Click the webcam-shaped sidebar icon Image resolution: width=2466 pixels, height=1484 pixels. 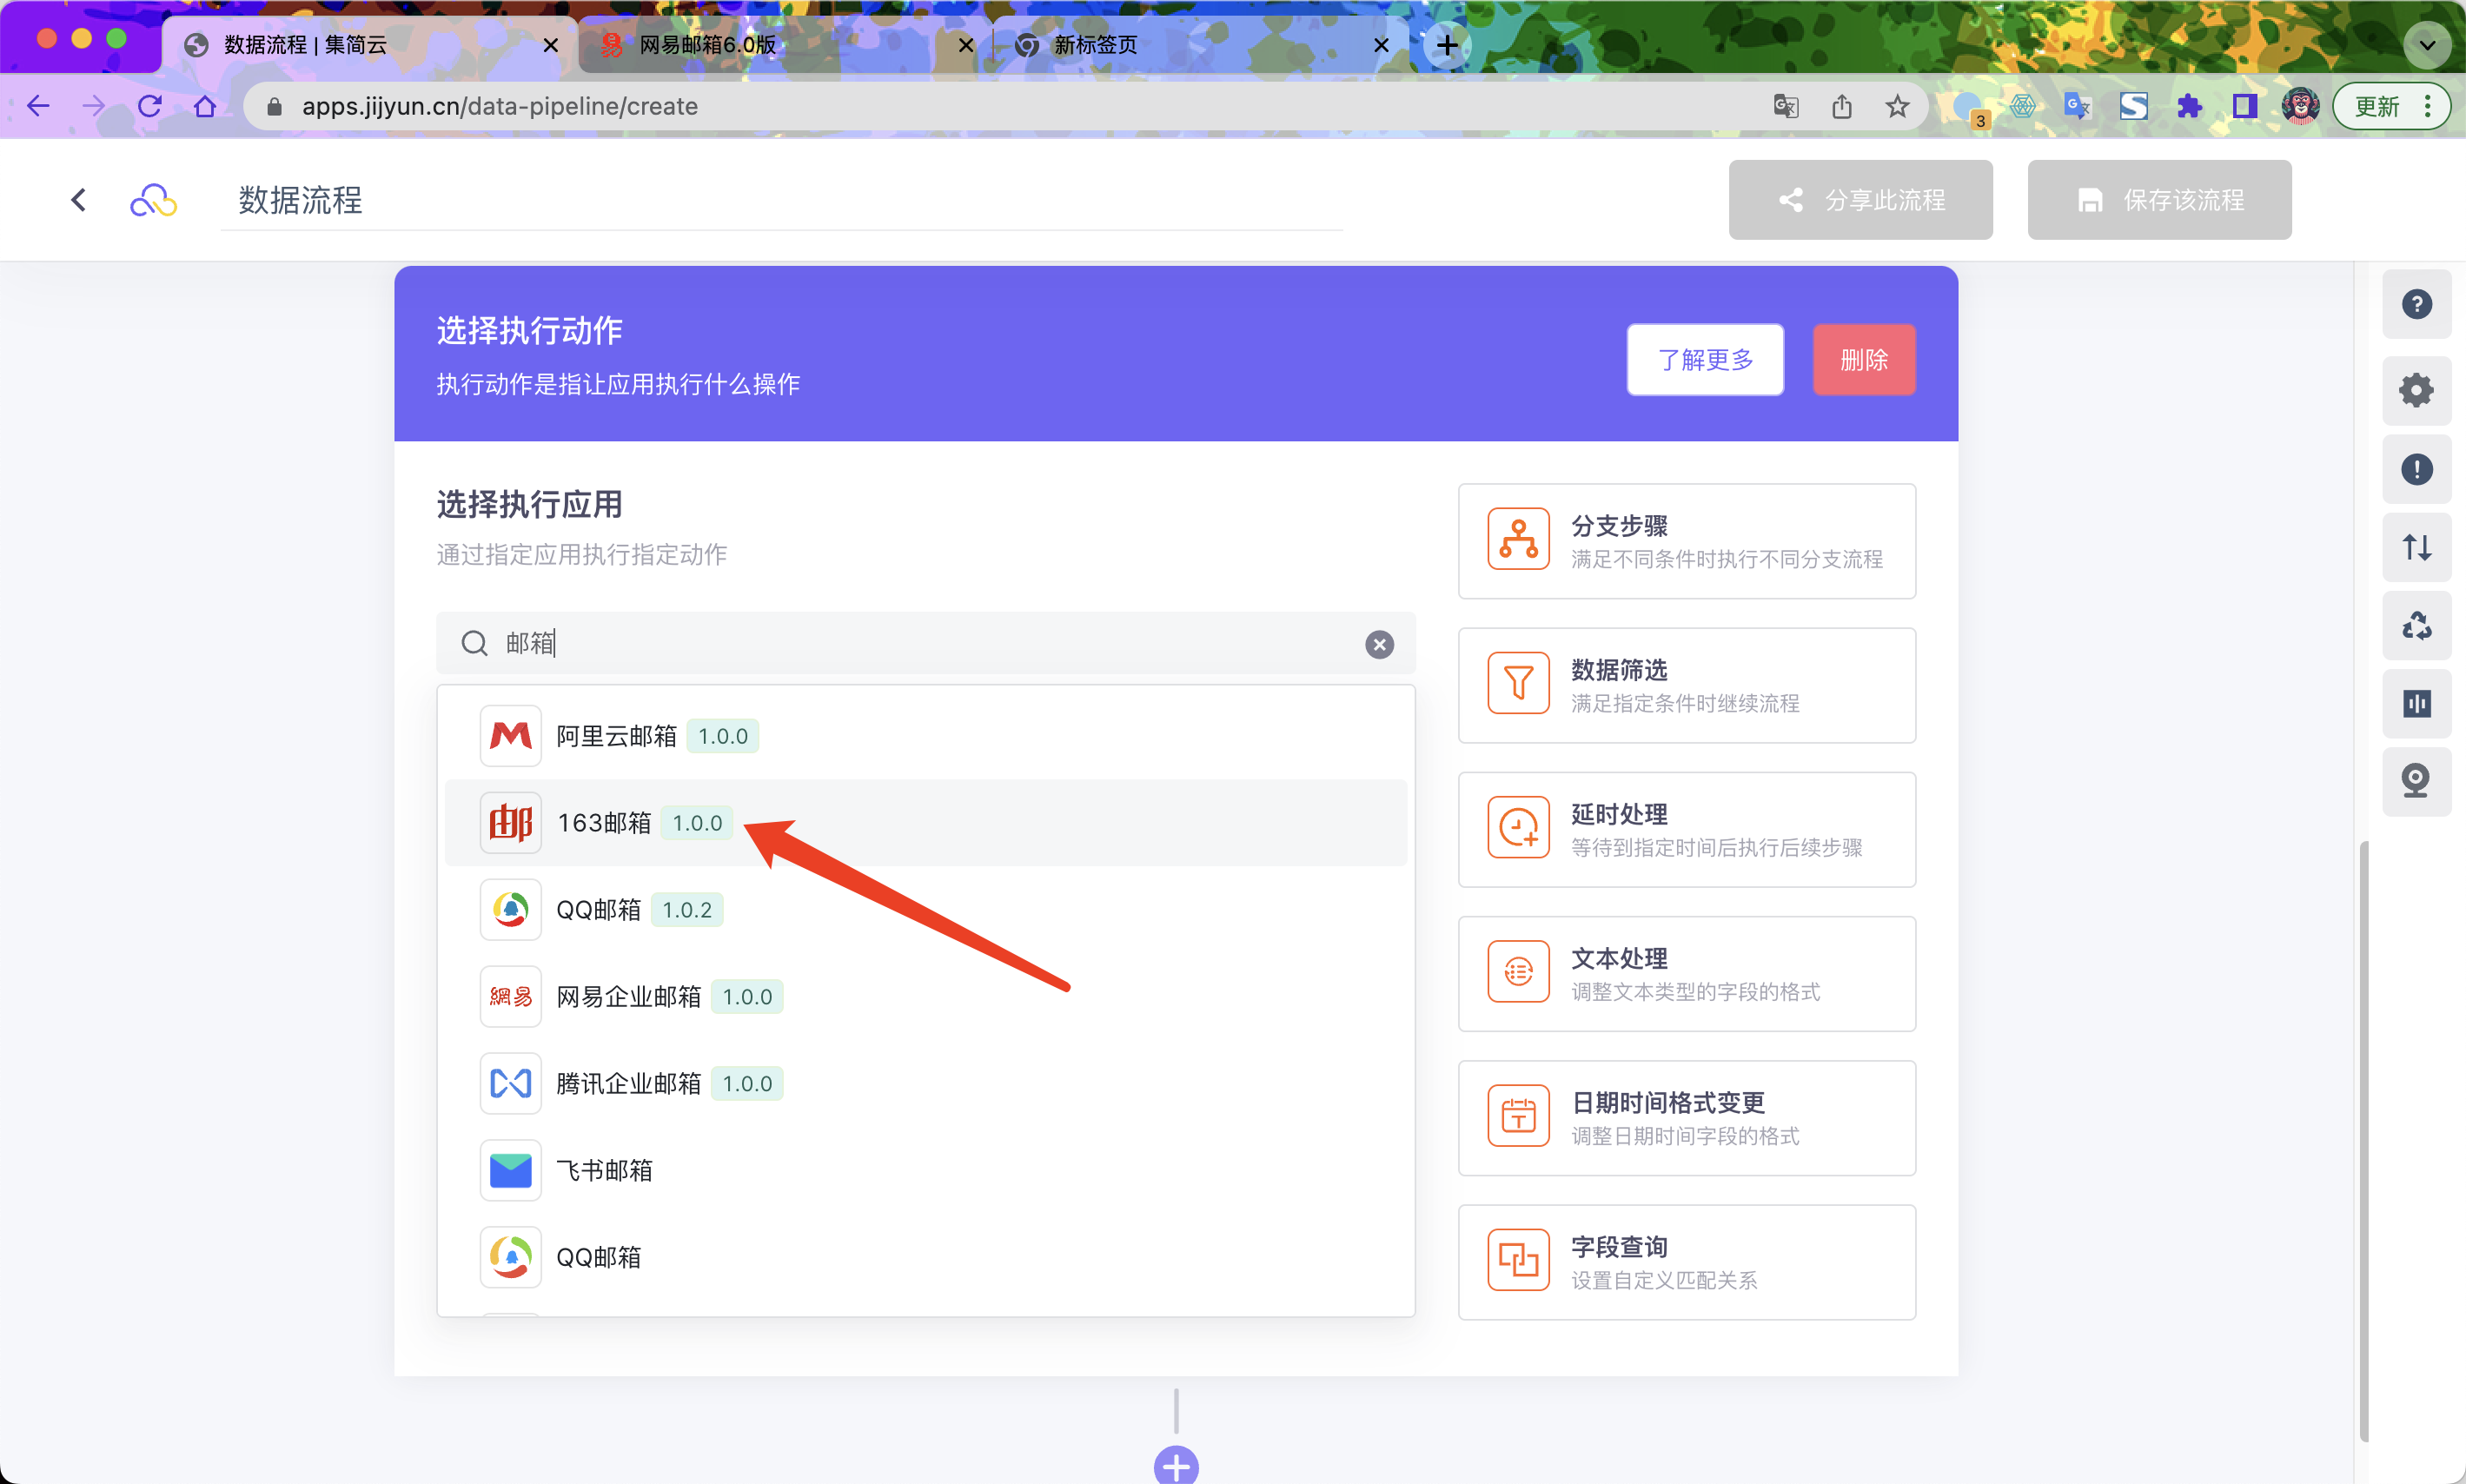click(x=2416, y=781)
